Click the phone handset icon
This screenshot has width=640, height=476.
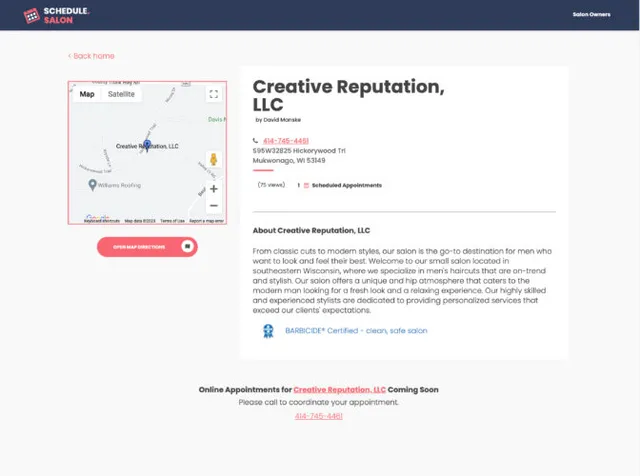(256, 141)
